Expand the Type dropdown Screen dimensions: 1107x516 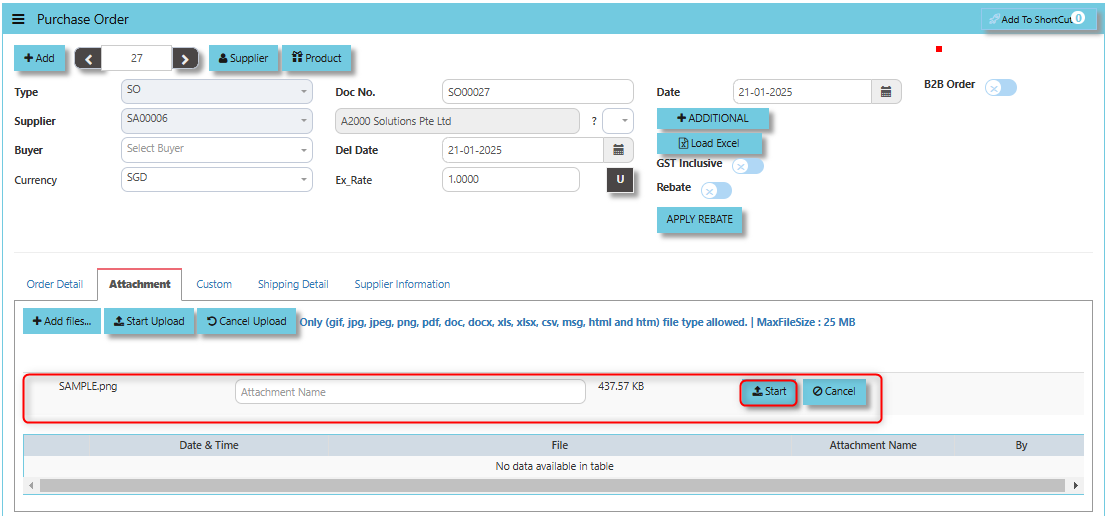(216, 91)
